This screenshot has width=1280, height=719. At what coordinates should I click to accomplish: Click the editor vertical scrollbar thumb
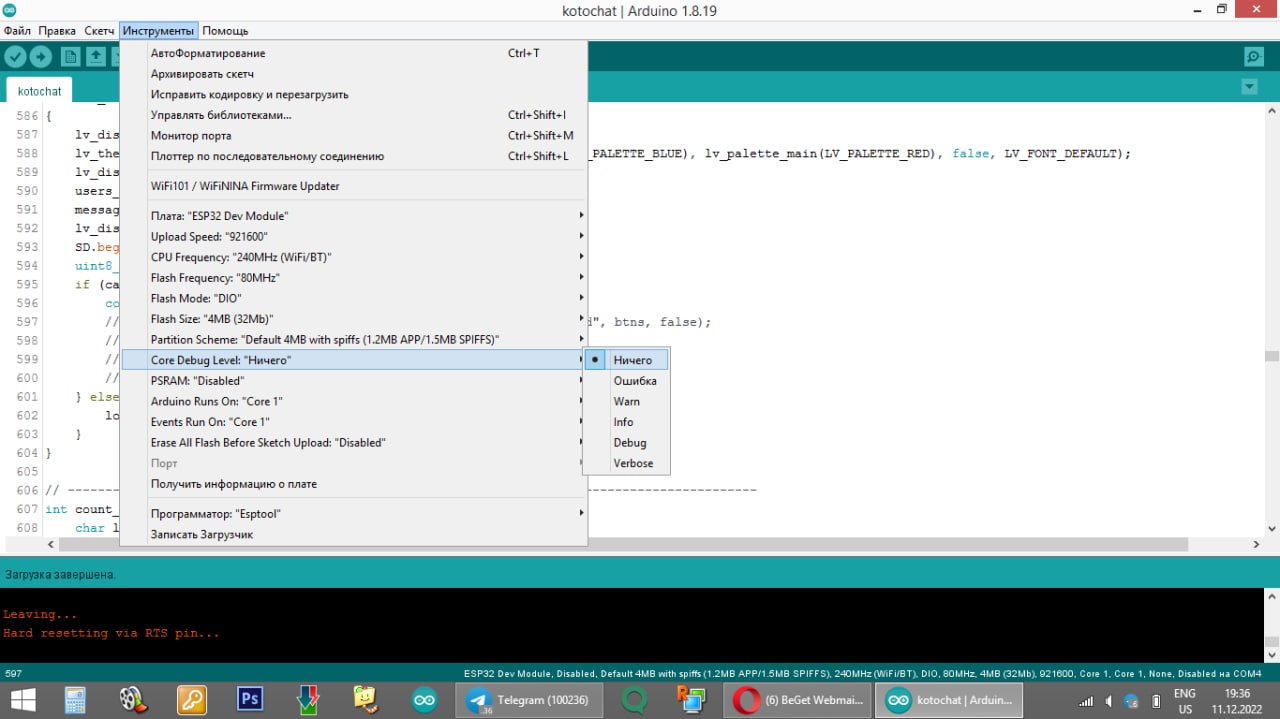point(1271,356)
